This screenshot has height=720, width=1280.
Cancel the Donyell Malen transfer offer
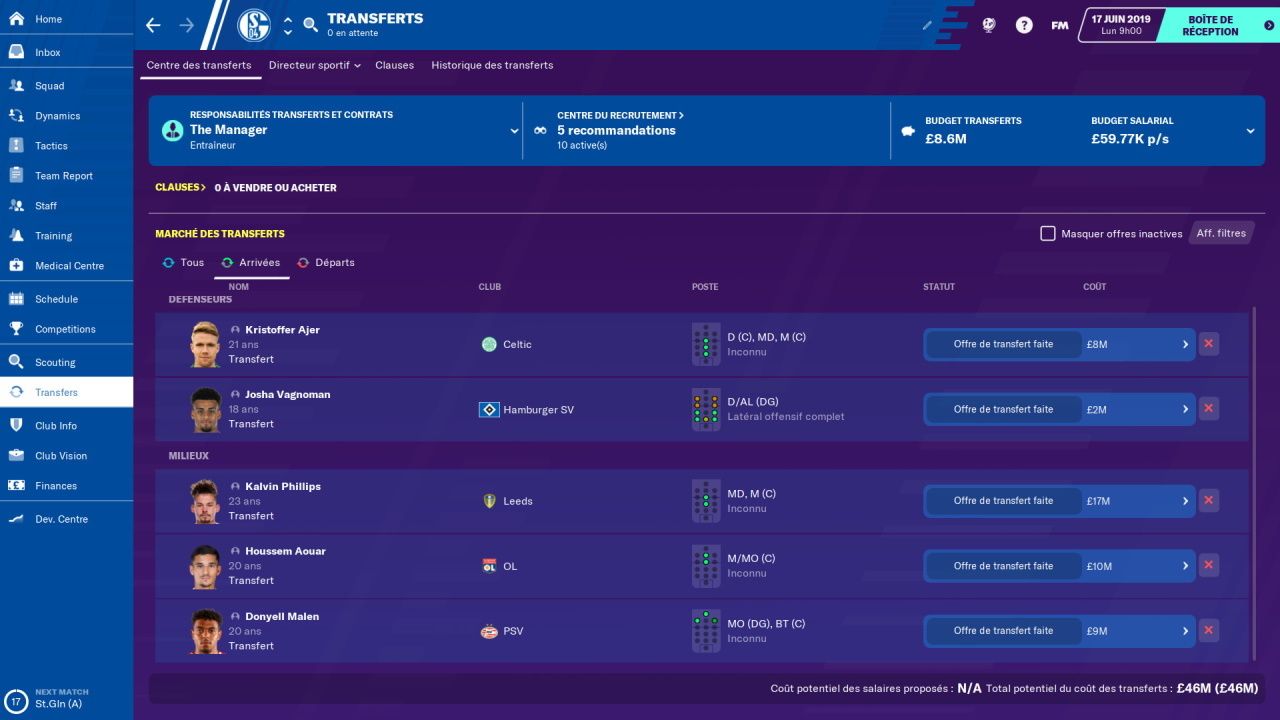click(x=1208, y=631)
